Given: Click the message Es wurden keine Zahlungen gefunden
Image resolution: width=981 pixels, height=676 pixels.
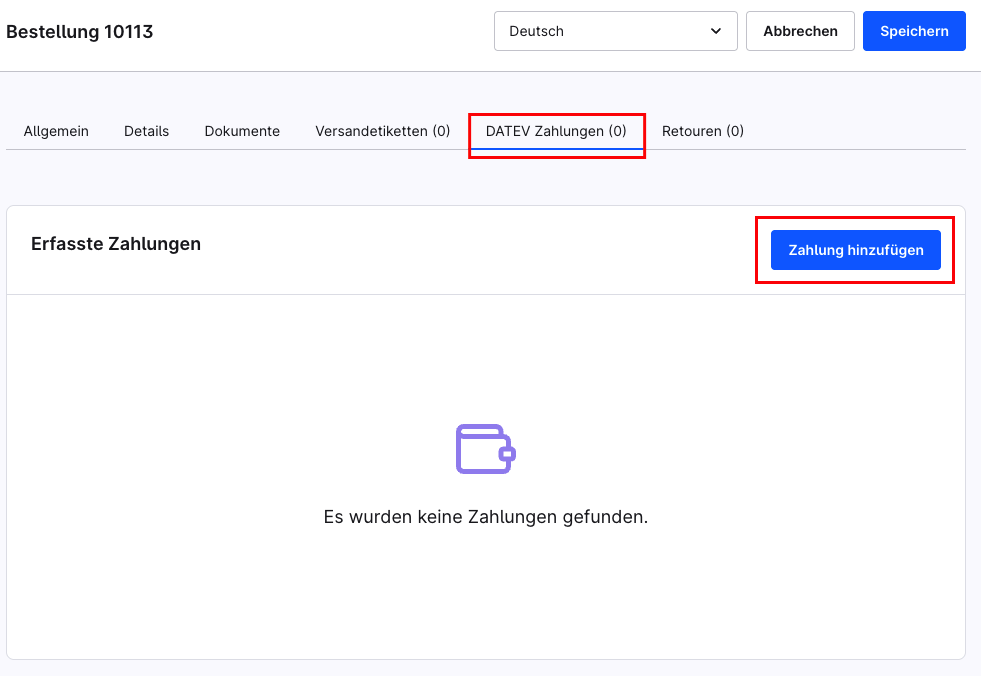Looking at the screenshot, I should click(x=484, y=517).
